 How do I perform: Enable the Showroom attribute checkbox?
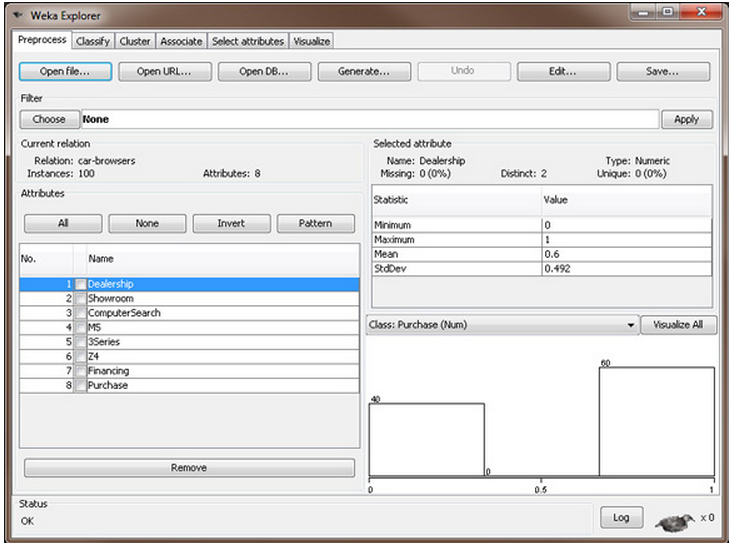[80, 299]
